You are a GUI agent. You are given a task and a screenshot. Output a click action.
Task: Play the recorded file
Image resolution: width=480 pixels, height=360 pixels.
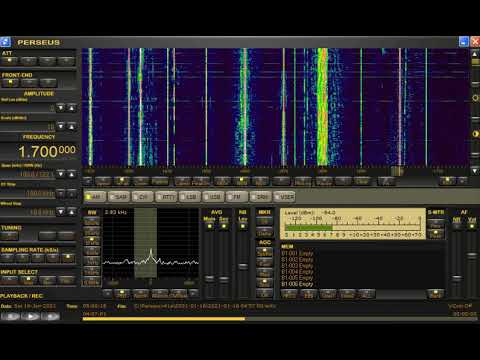pos(31,316)
